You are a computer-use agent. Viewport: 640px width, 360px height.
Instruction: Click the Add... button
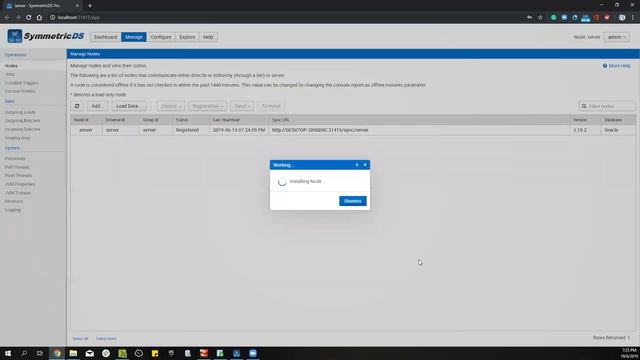pos(98,106)
